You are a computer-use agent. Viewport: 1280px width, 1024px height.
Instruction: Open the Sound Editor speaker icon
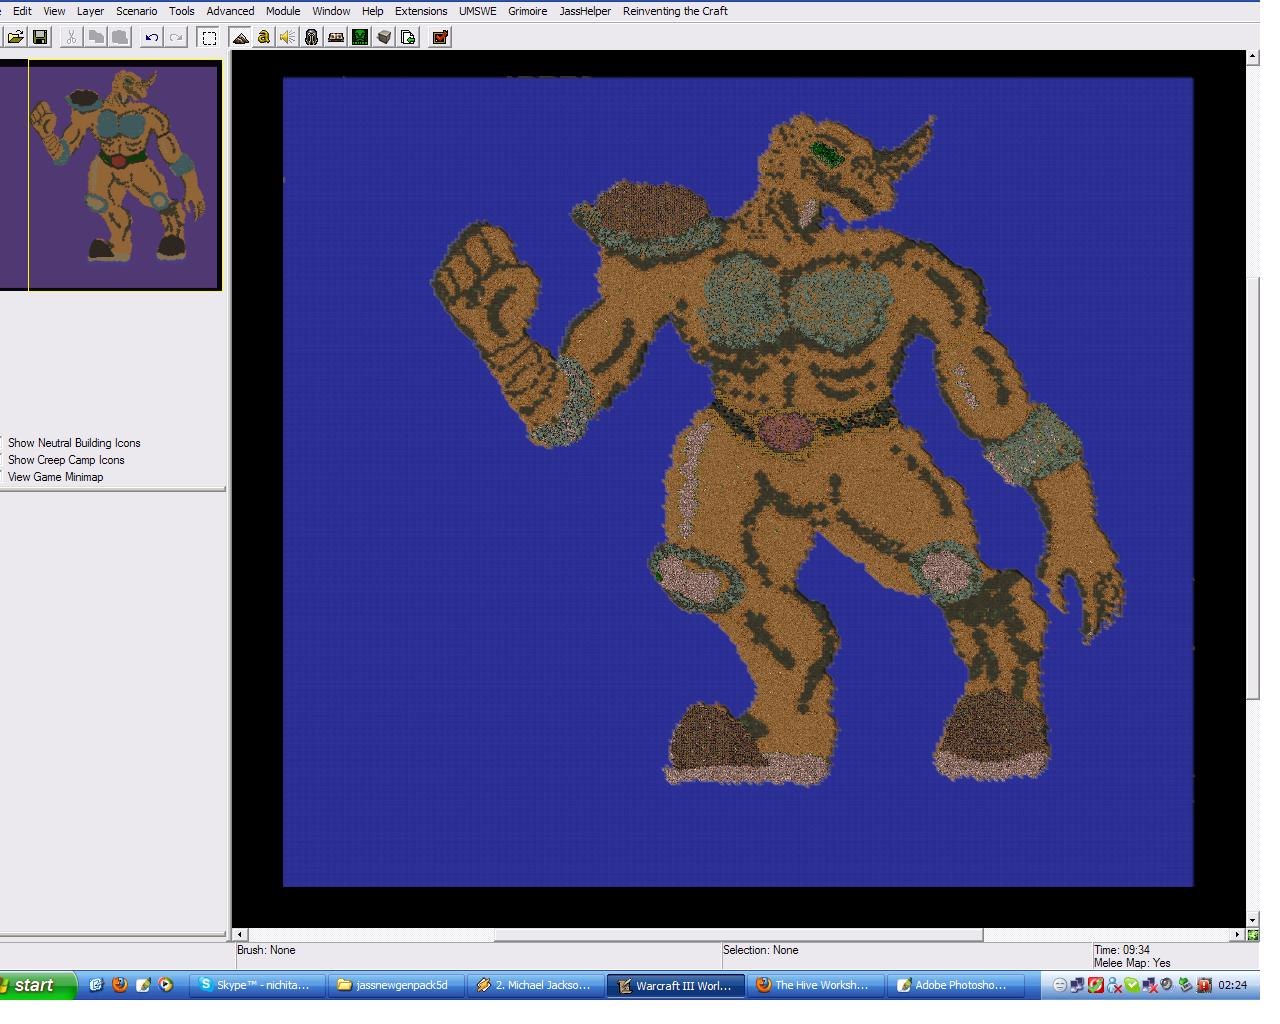coord(288,37)
